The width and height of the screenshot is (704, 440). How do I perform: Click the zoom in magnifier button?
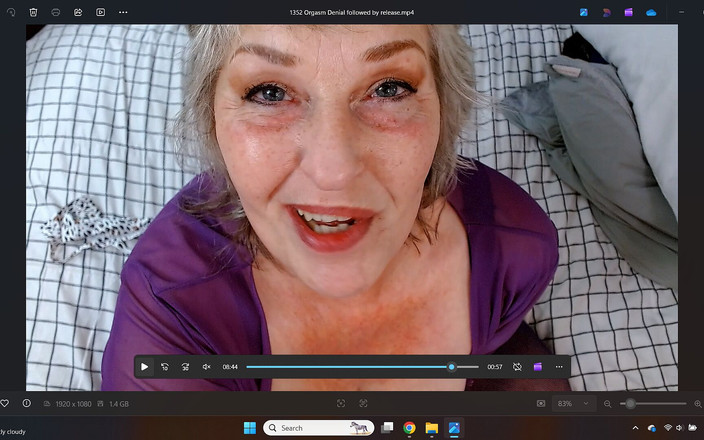coord(697,403)
